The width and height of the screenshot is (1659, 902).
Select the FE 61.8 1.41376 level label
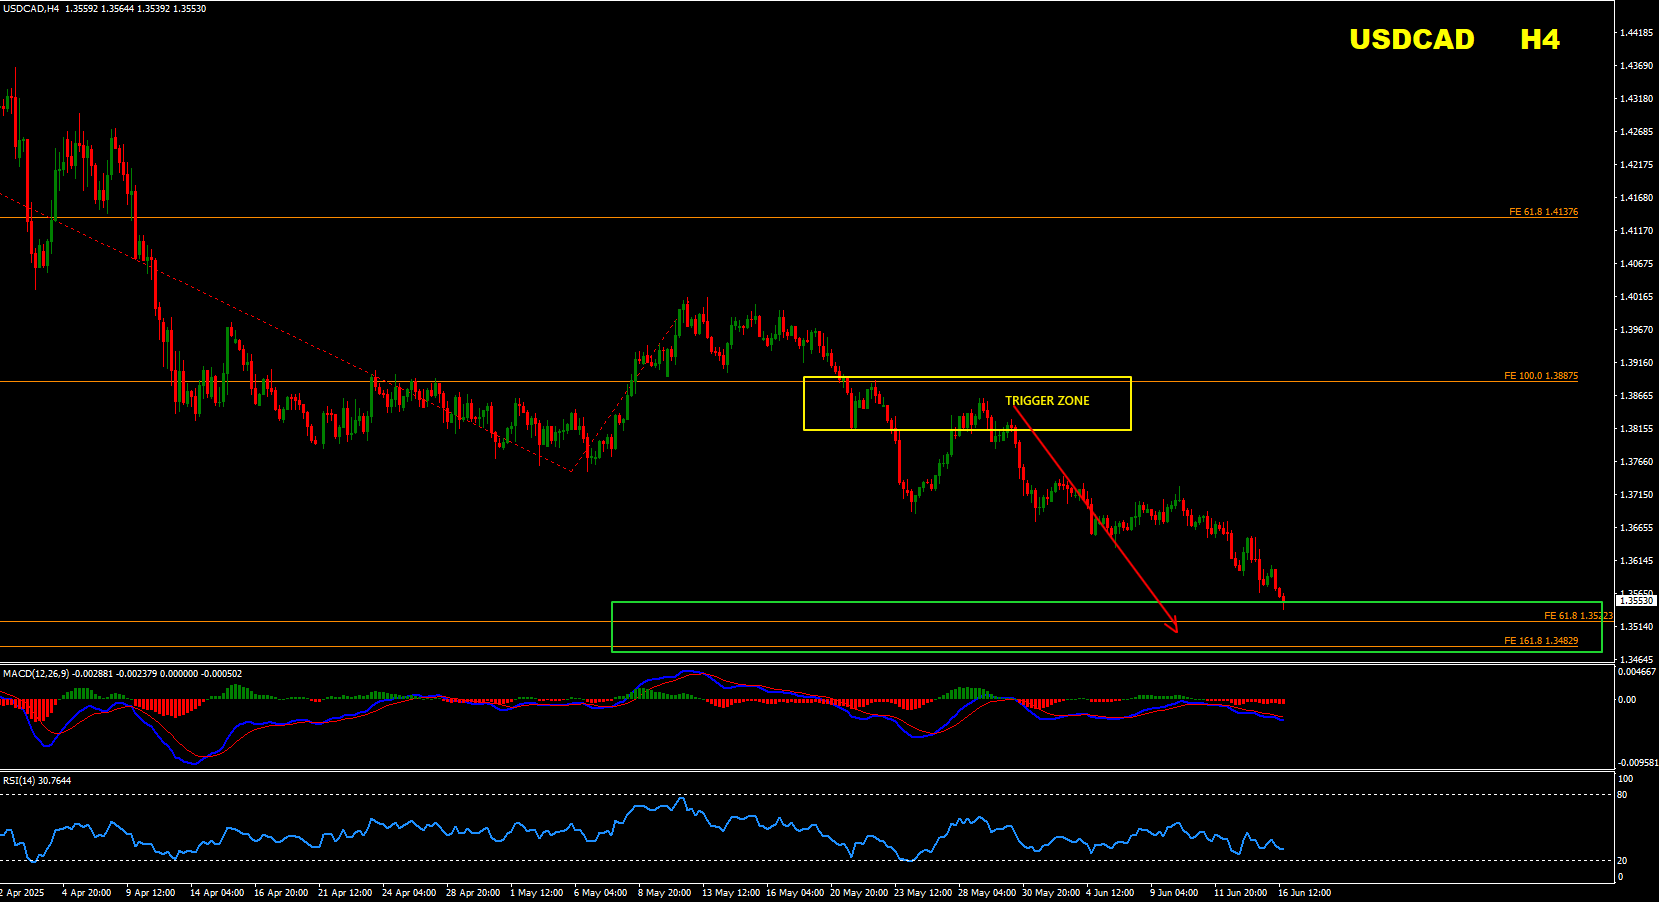click(x=1543, y=212)
